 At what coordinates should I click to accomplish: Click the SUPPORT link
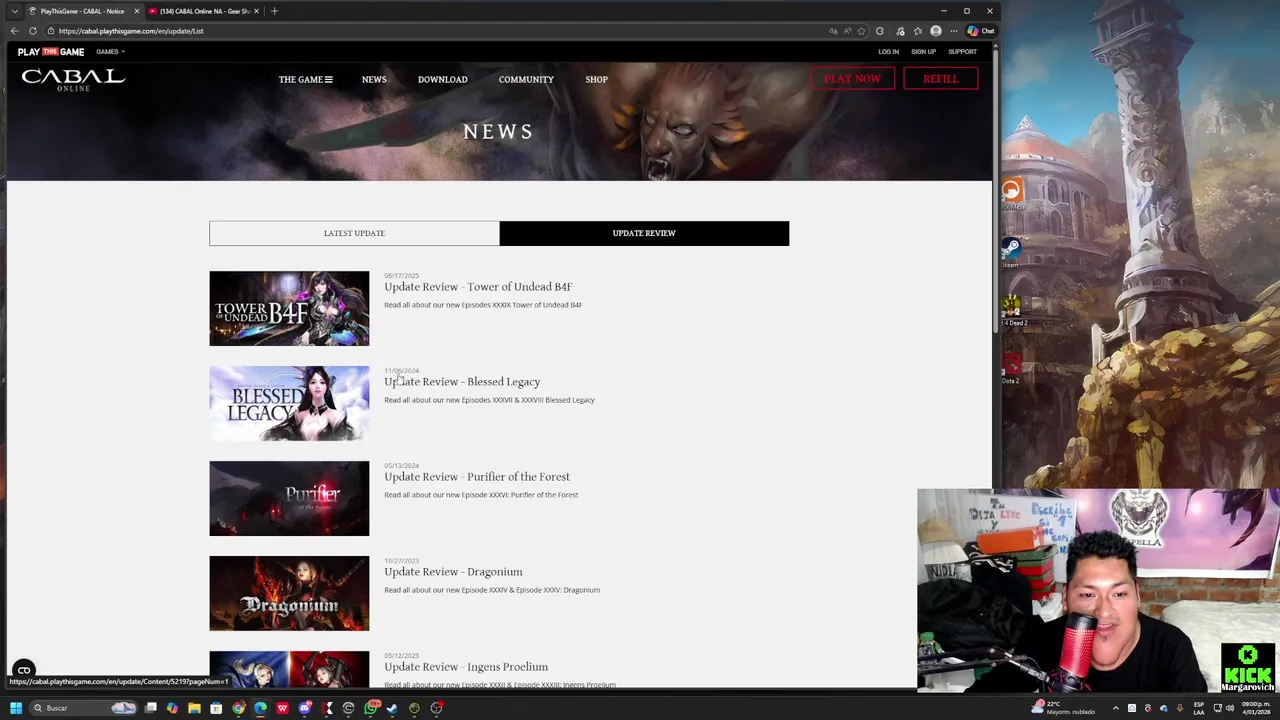(962, 52)
